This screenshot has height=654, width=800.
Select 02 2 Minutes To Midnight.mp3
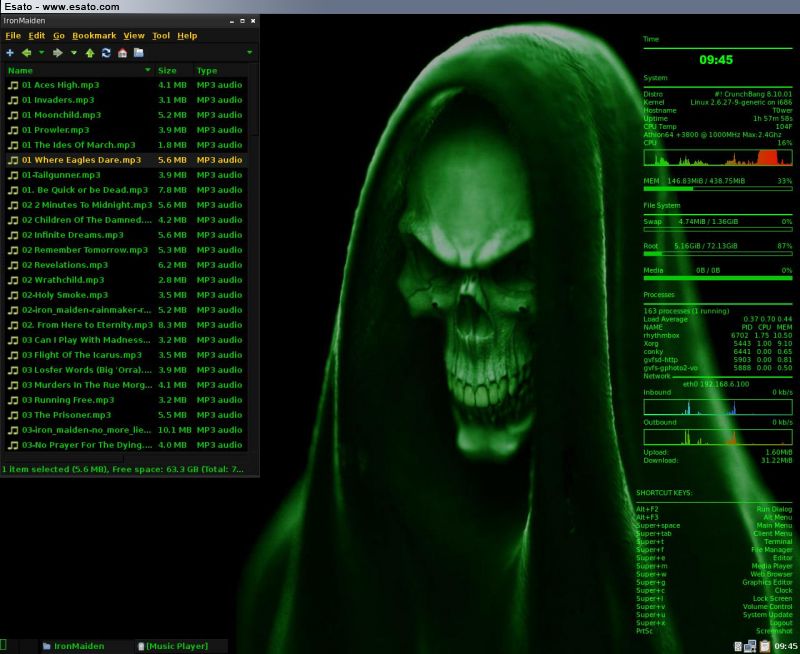(127, 205)
